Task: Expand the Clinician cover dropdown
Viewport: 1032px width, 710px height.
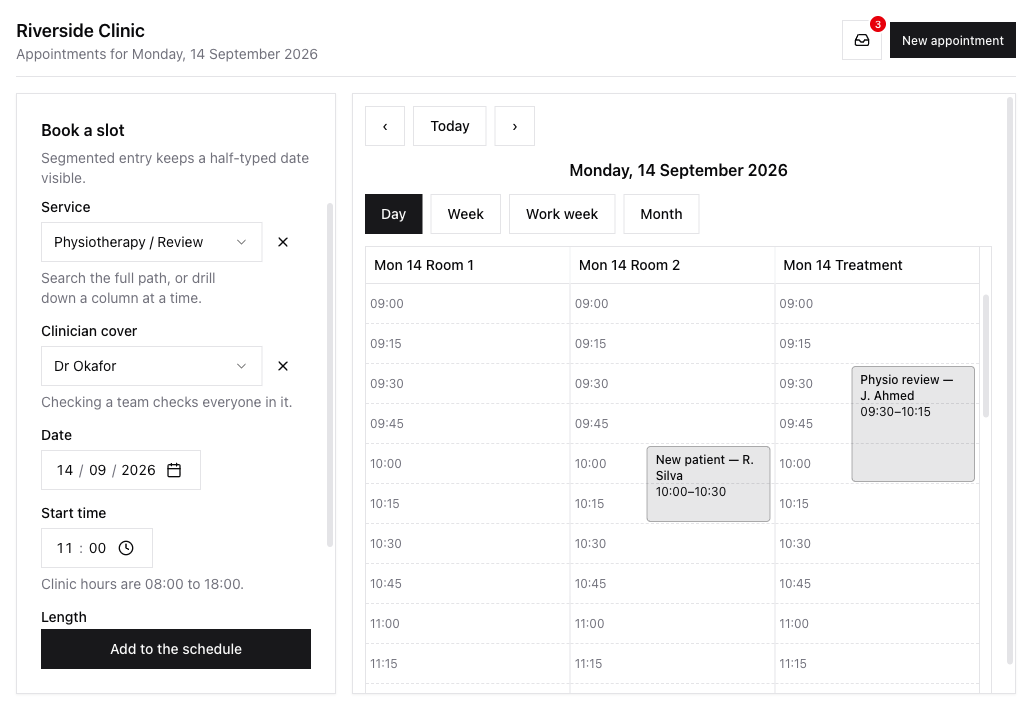Action: click(x=151, y=366)
